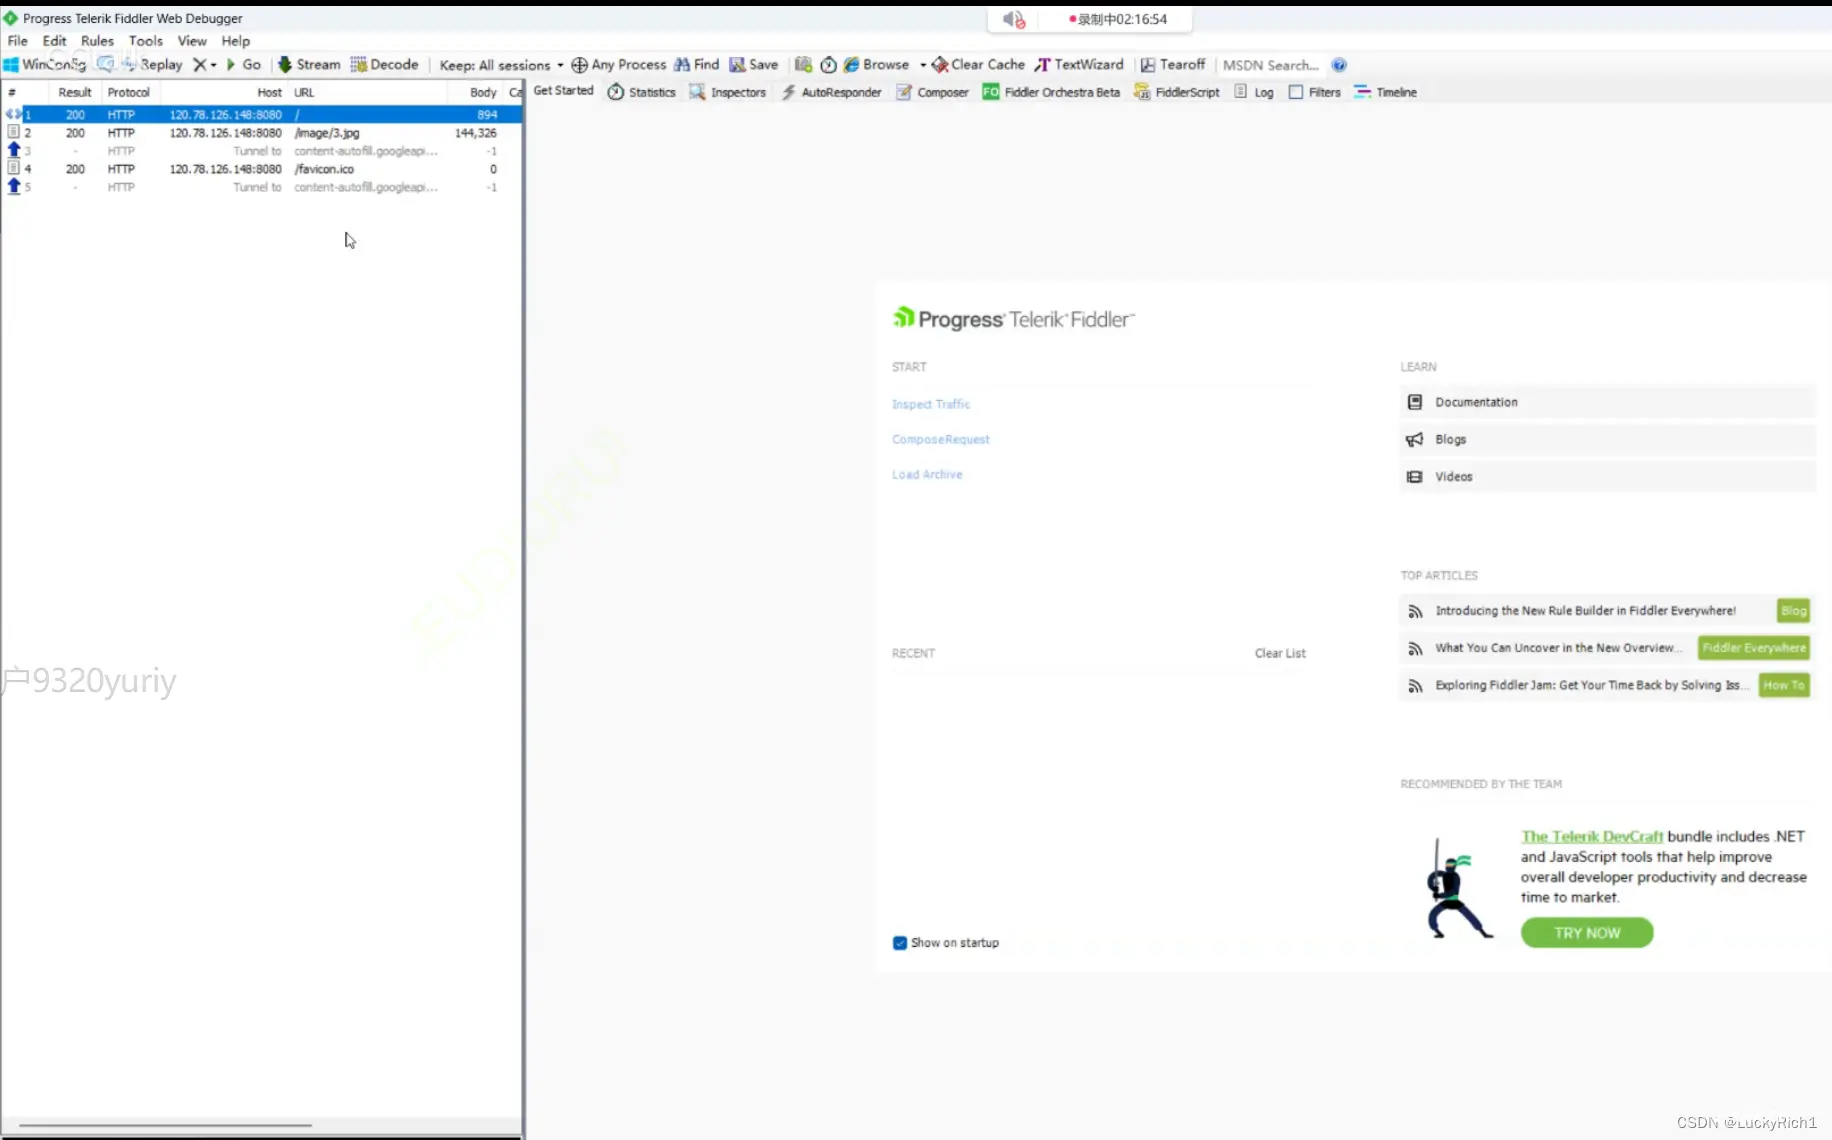Click the comment bubble toolbar icon
This screenshot has width=1832, height=1140.
[x=105, y=64]
